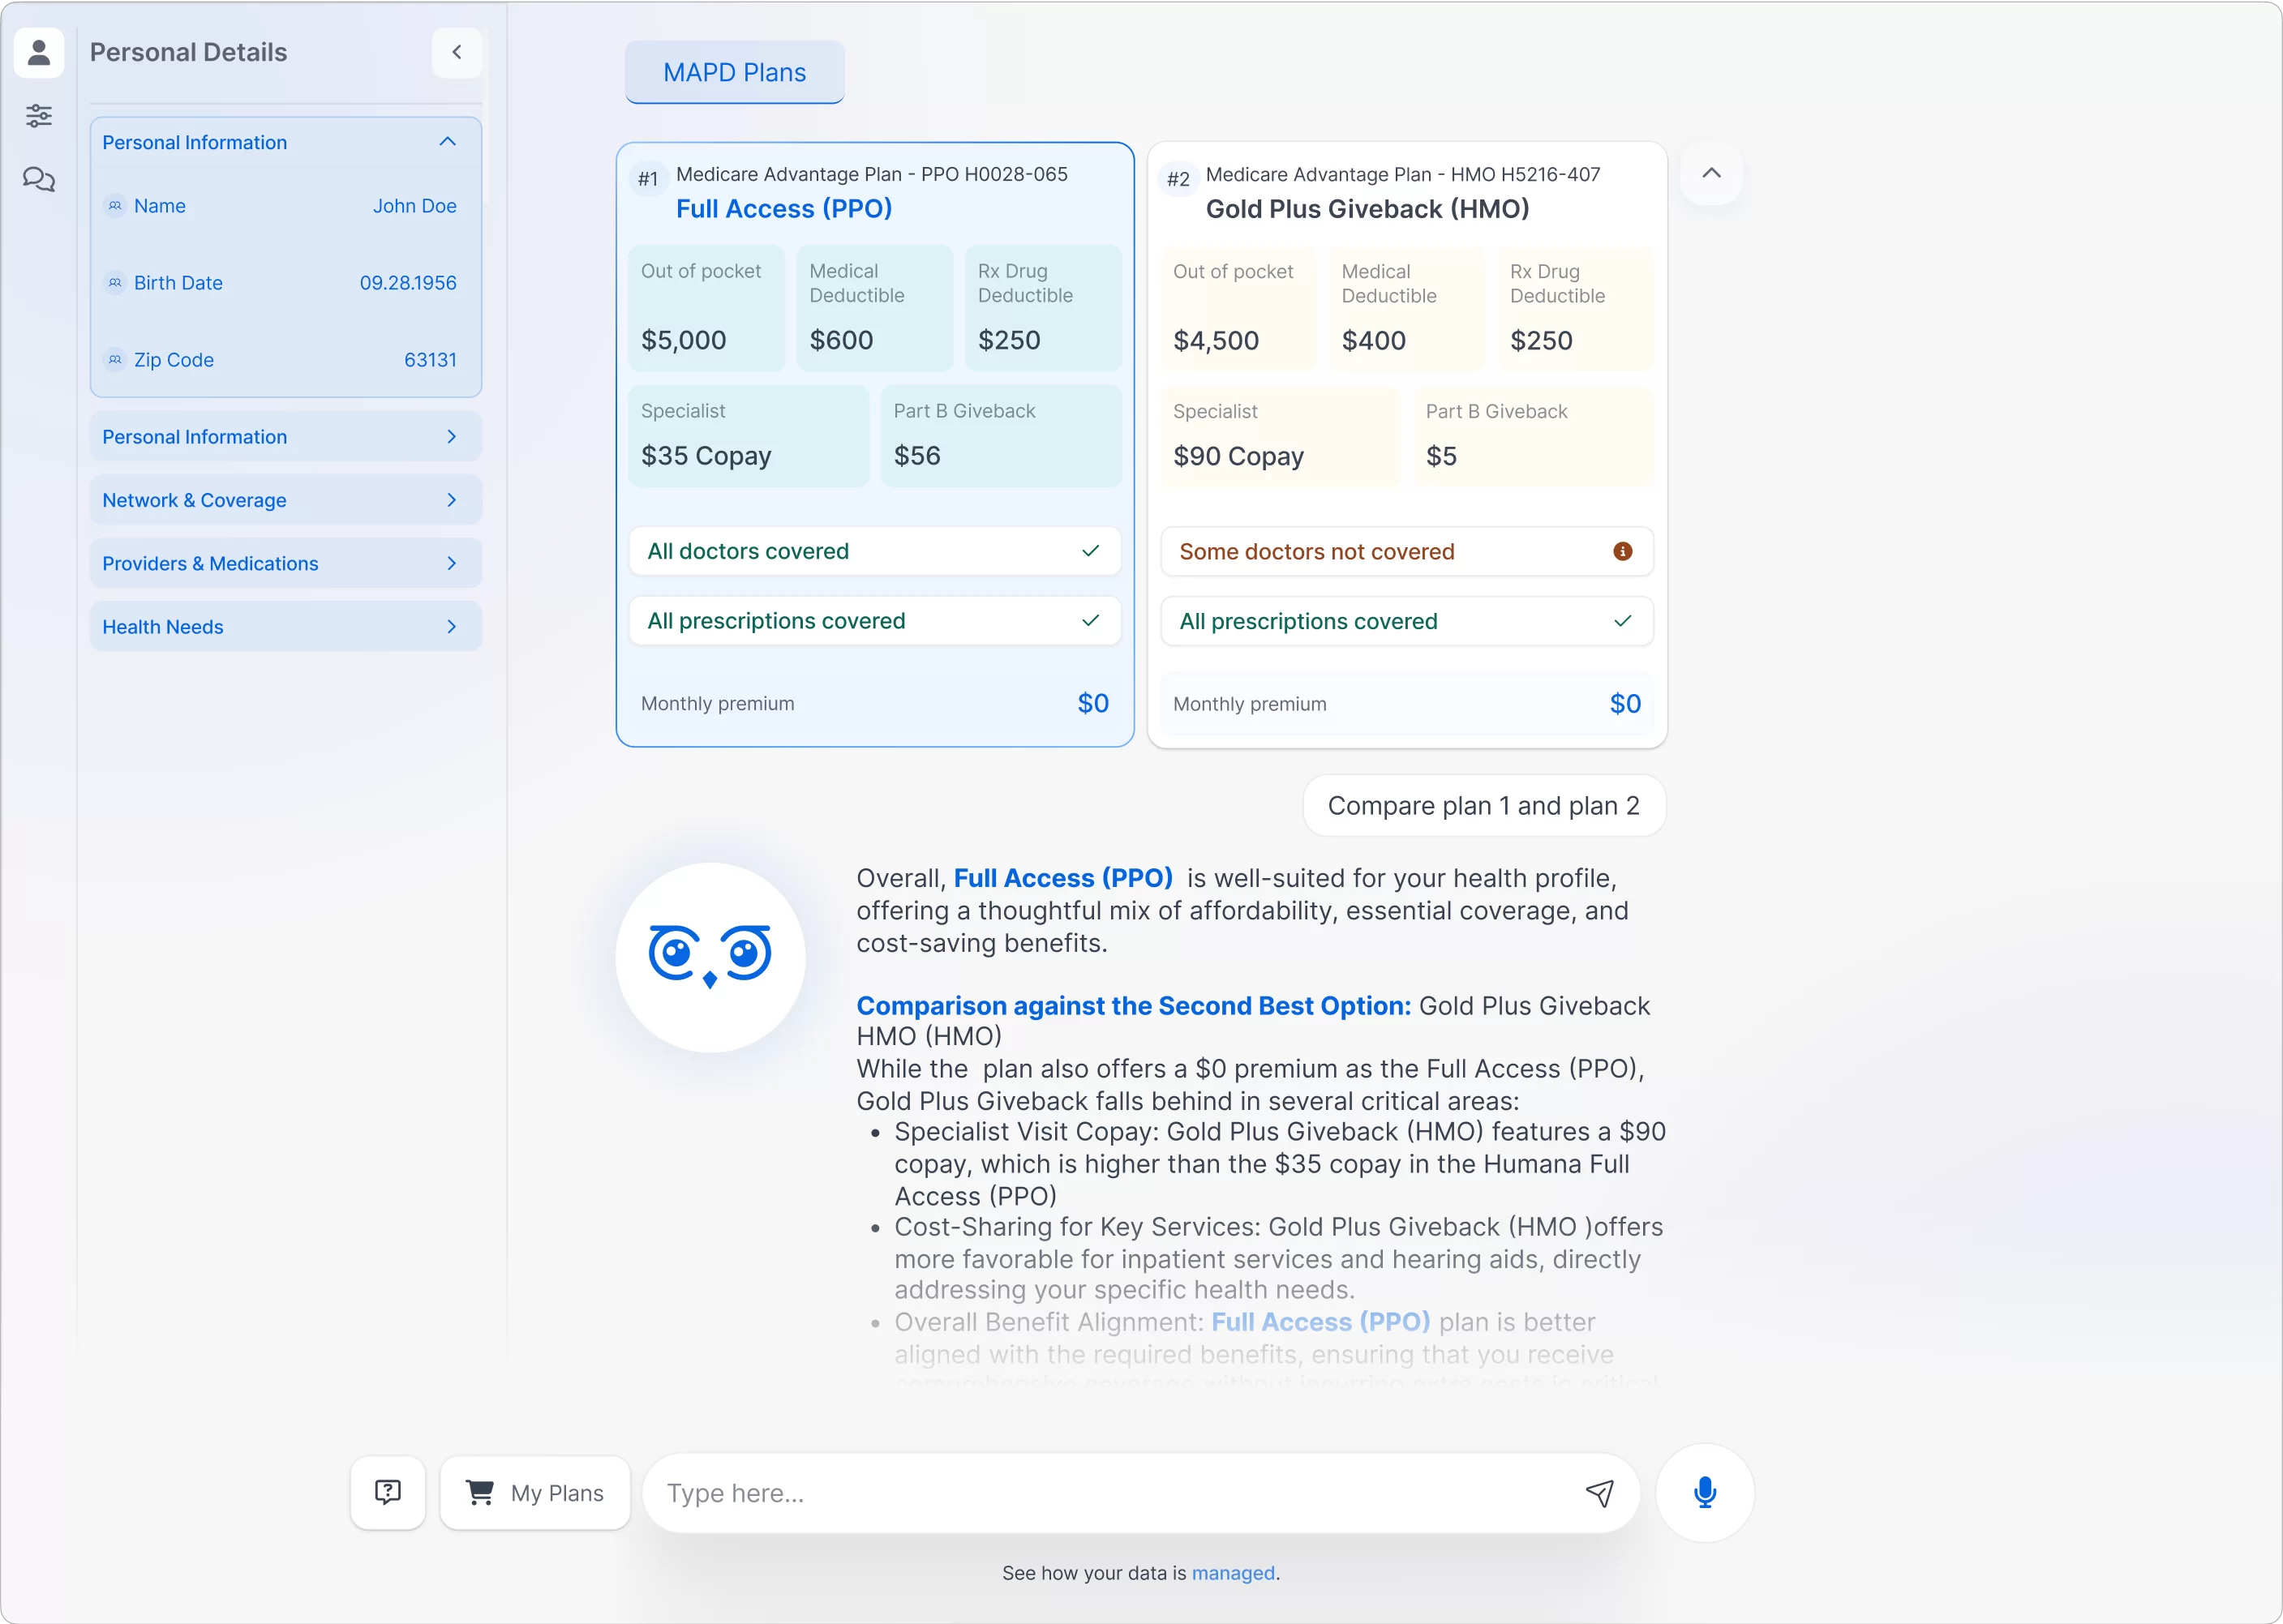
Task: Click the Type here message input field
Action: tap(1100, 1492)
